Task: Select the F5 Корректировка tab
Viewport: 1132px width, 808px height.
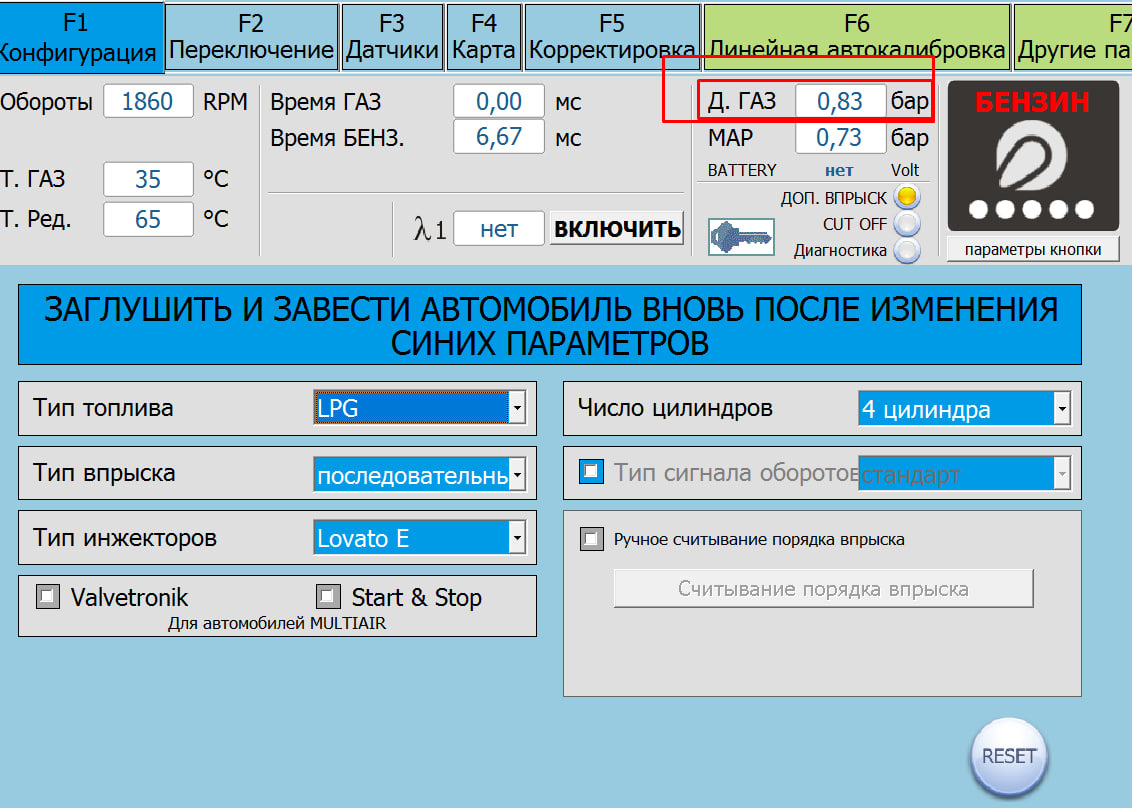Action: [612, 38]
